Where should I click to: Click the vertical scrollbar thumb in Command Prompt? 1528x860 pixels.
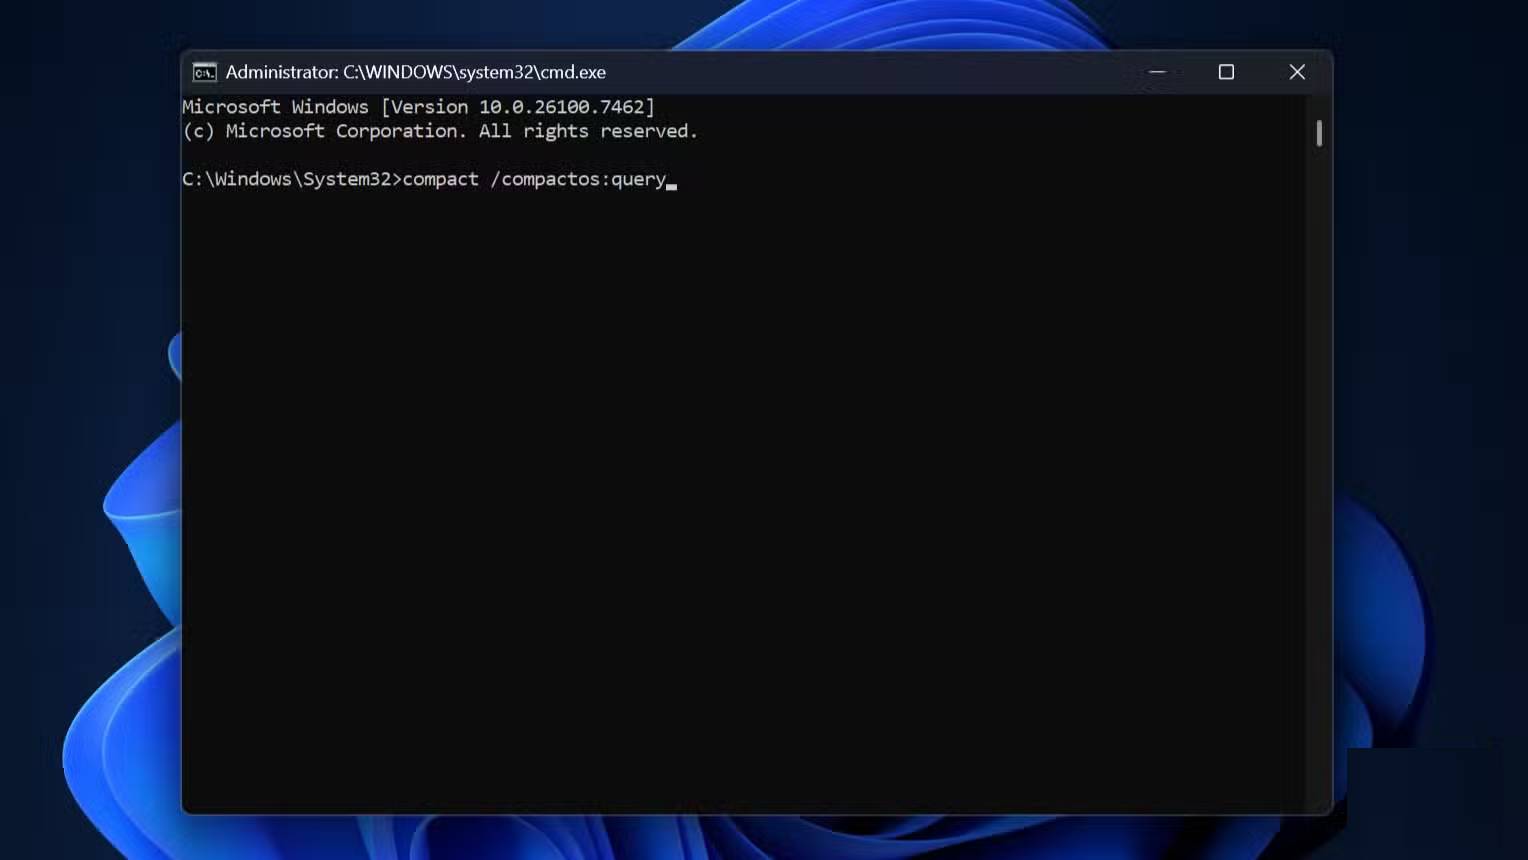(x=1319, y=133)
